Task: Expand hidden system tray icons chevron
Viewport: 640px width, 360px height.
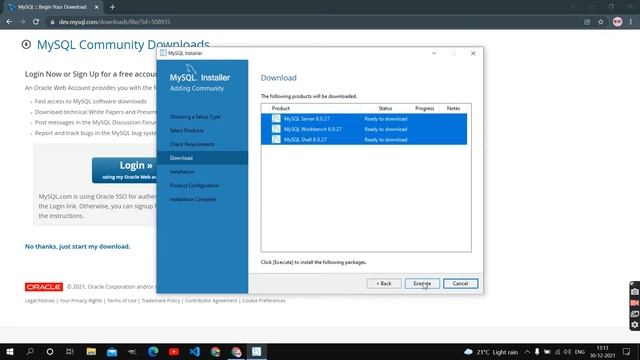Action: 527,351
